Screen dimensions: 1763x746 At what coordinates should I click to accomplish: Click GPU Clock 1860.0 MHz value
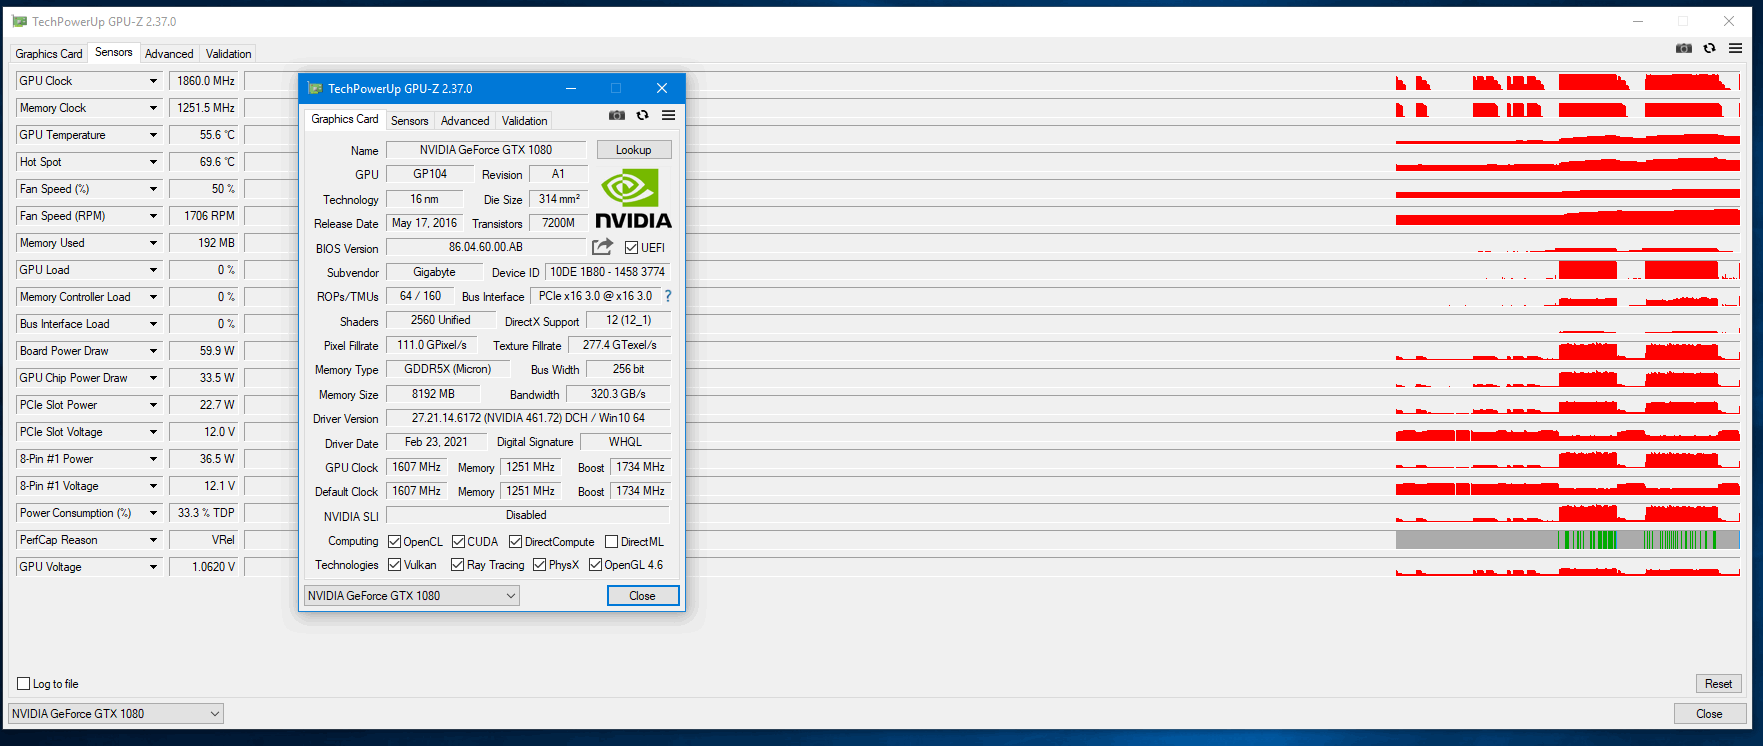click(x=204, y=81)
